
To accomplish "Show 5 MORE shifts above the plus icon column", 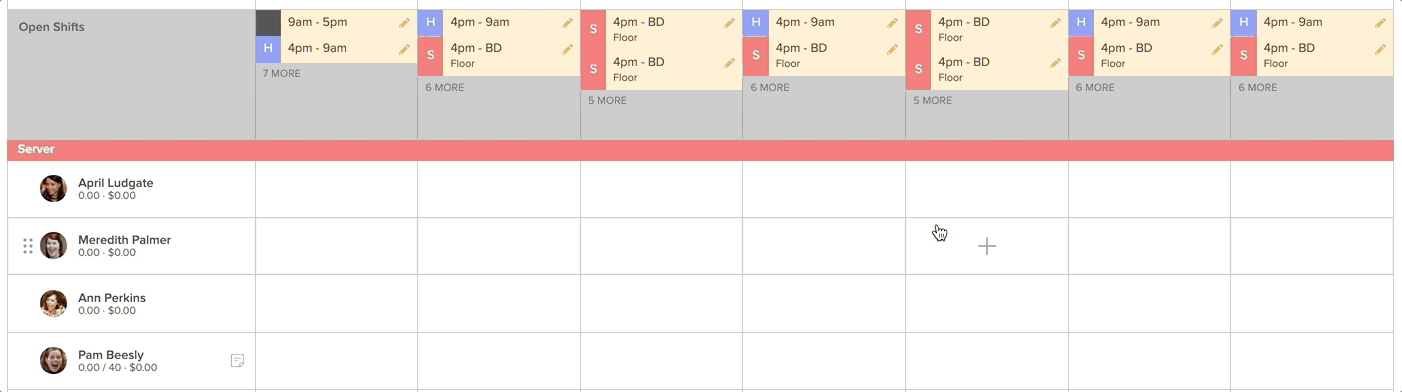I will [932, 101].
